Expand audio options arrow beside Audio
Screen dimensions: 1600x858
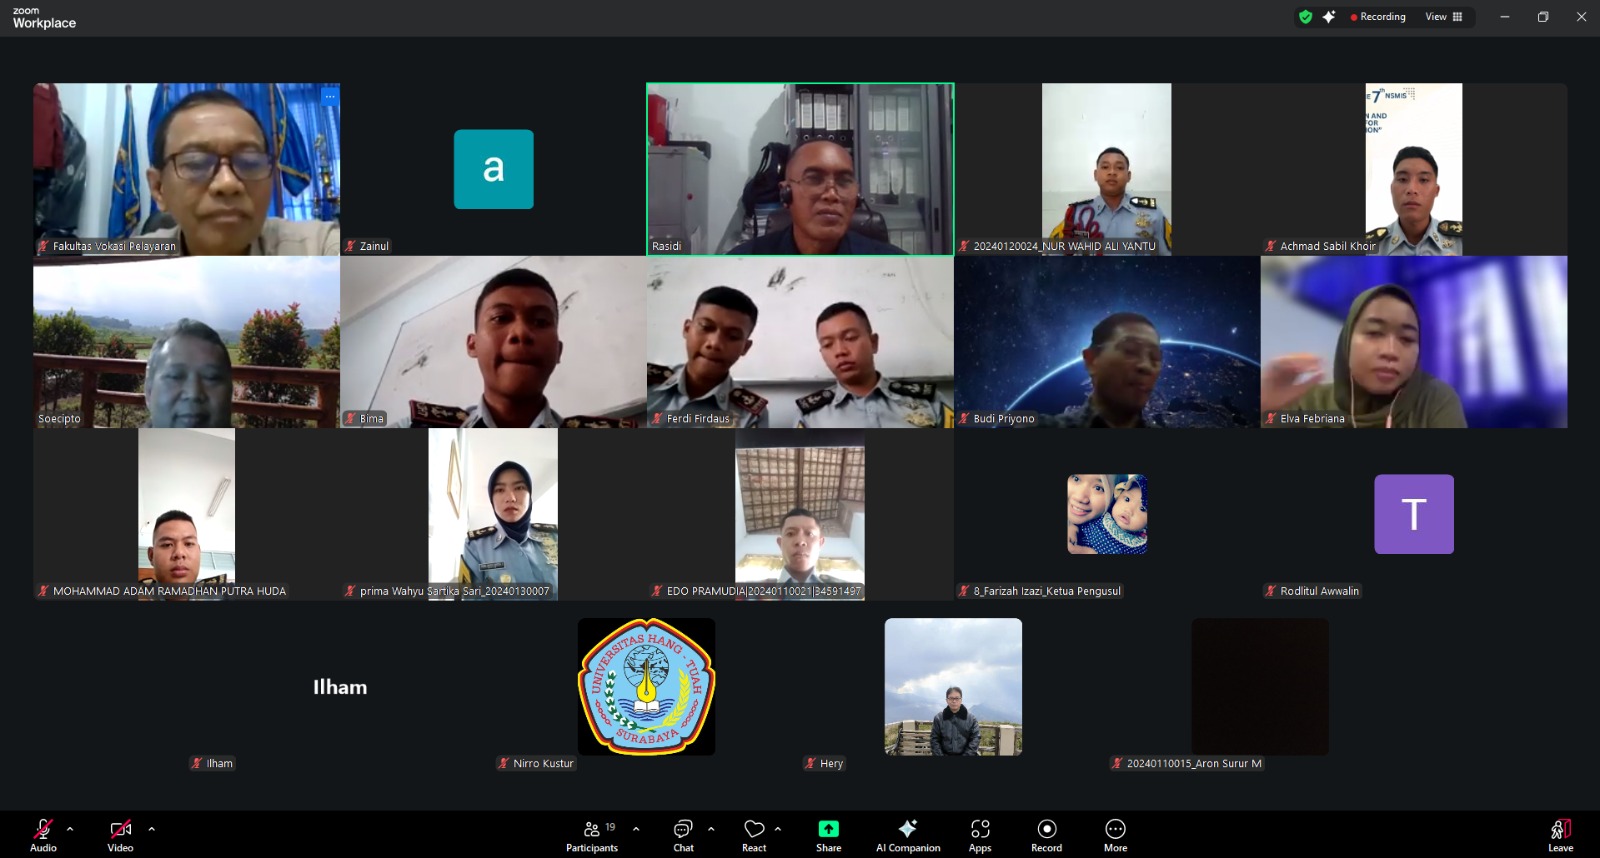point(70,829)
